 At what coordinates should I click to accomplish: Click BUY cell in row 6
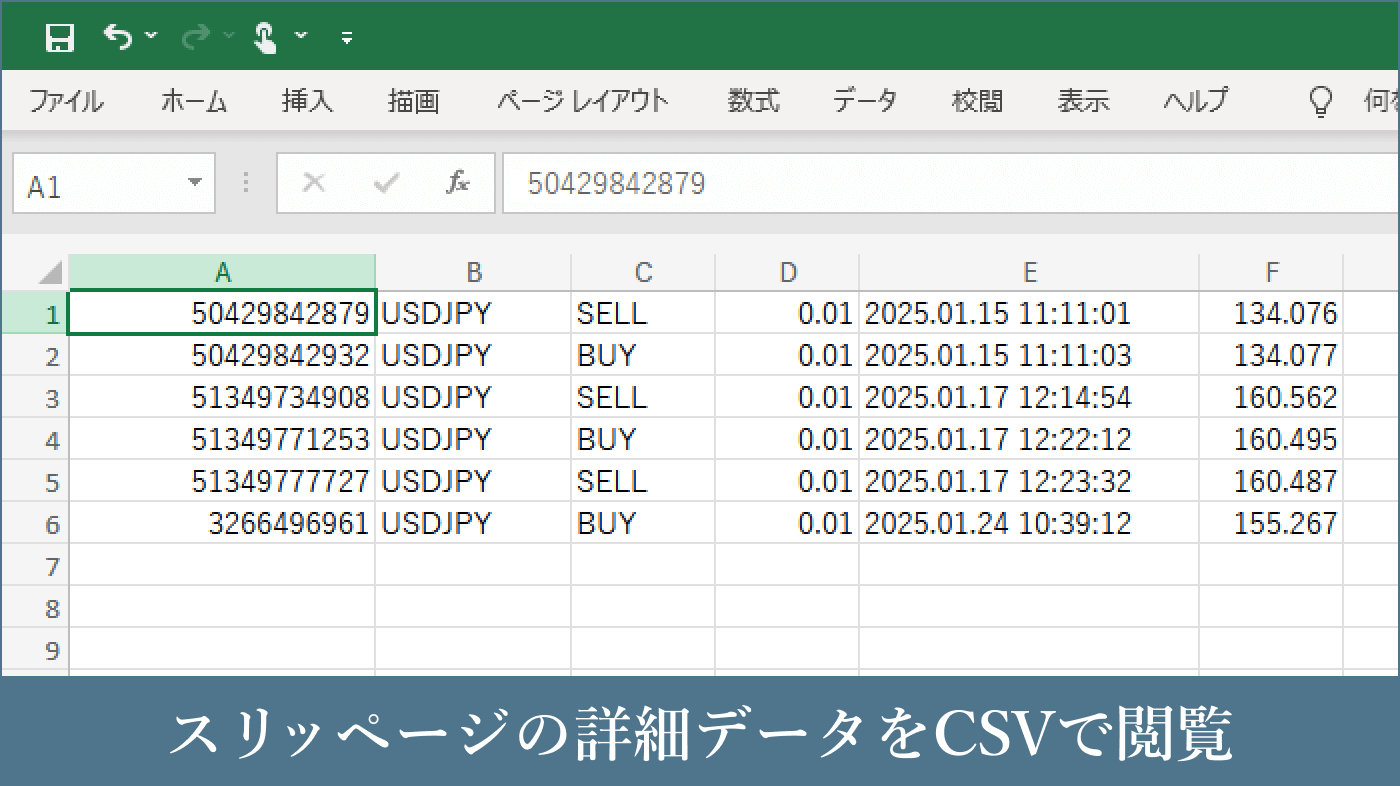643,523
